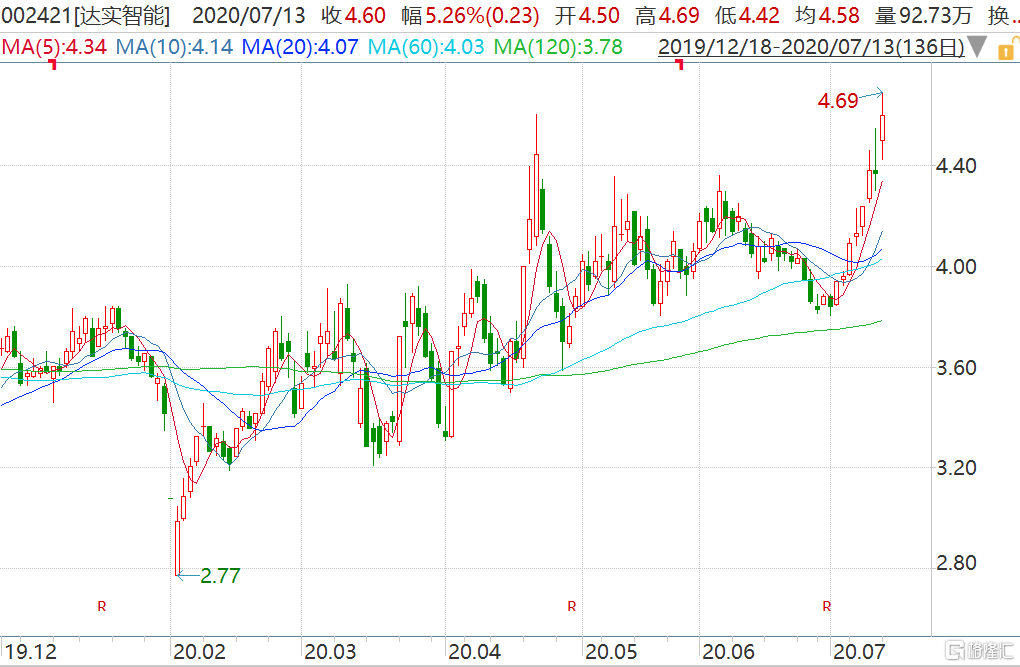Toggle the MA(60) indicator label

click(x=428, y=46)
